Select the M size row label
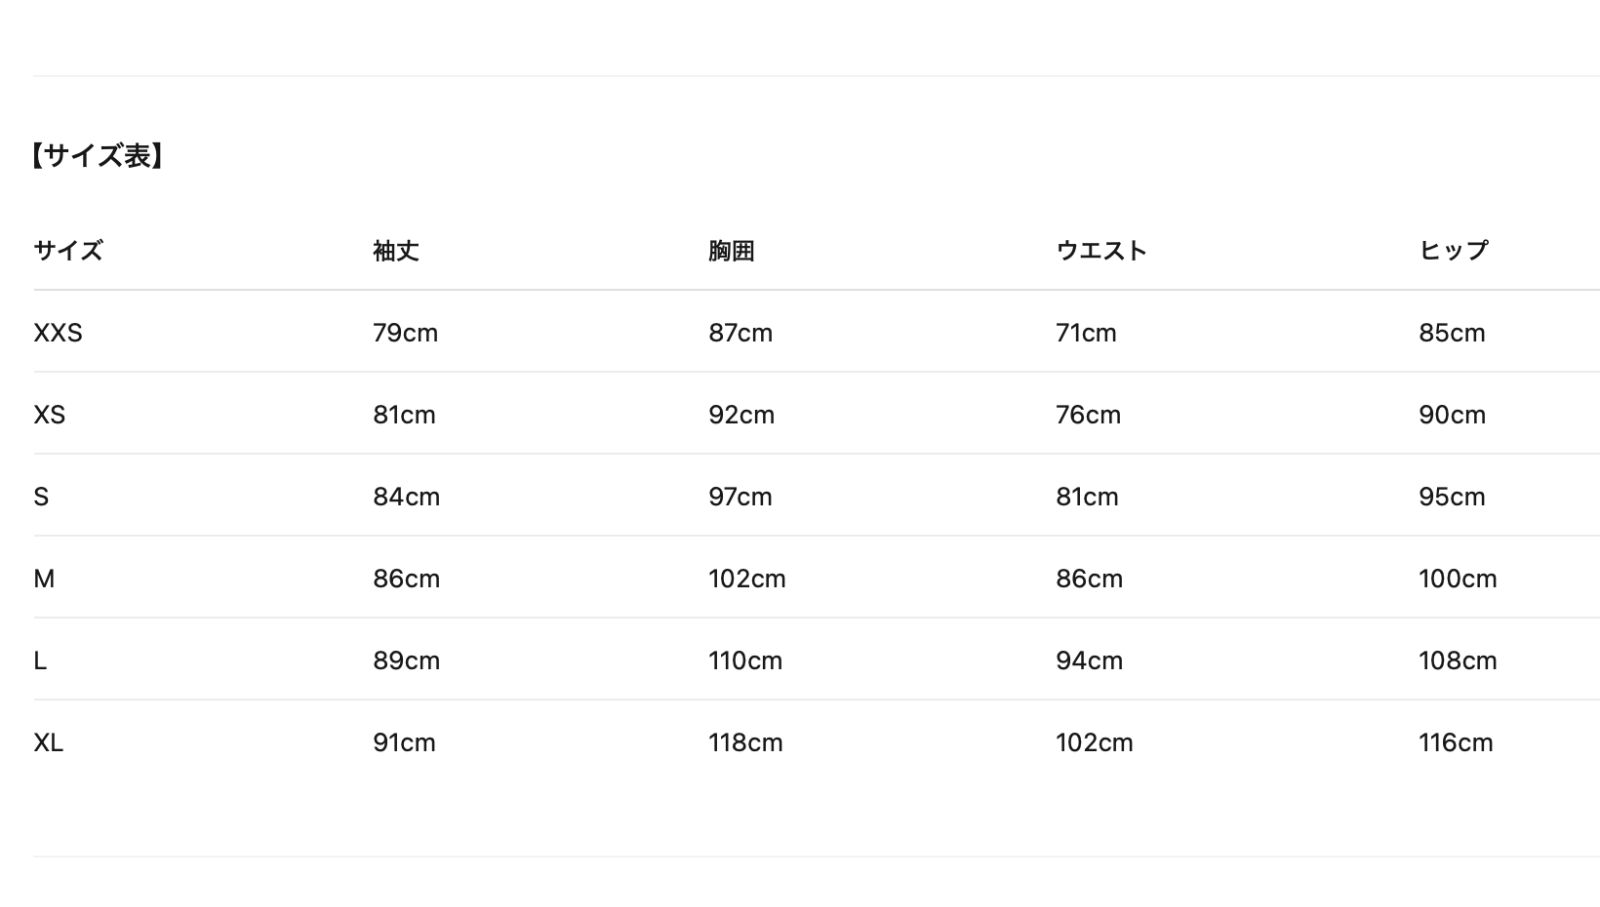This screenshot has height=907, width=1600. 44,579
